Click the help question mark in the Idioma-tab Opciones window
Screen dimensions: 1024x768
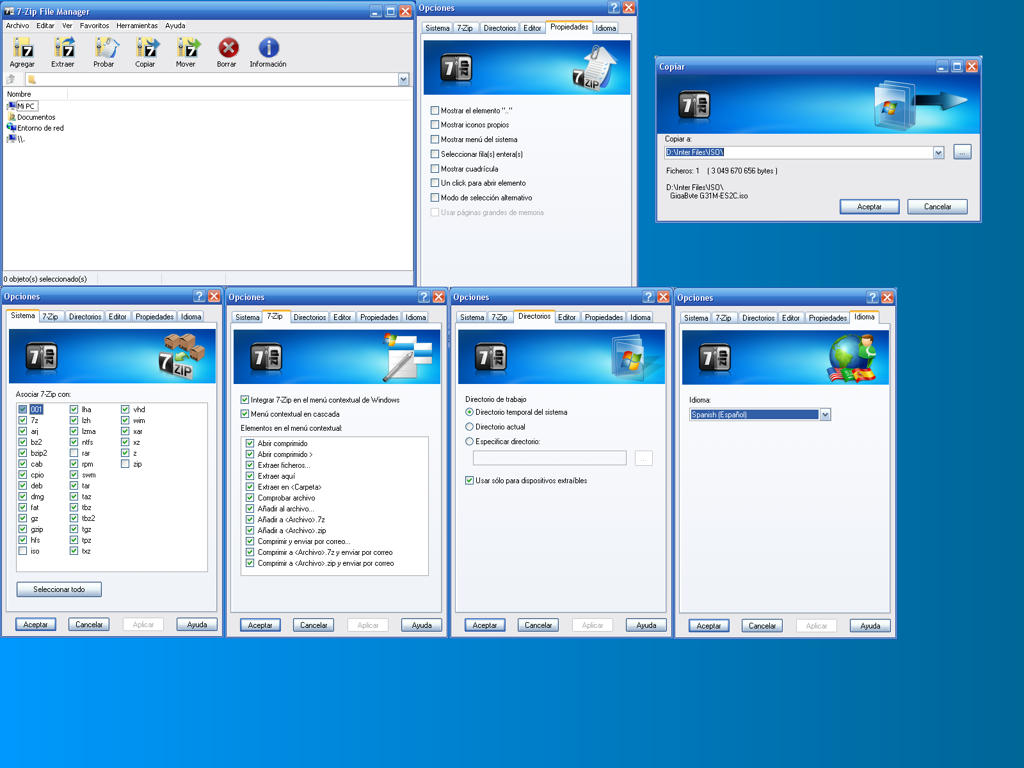pyautogui.click(x=872, y=298)
